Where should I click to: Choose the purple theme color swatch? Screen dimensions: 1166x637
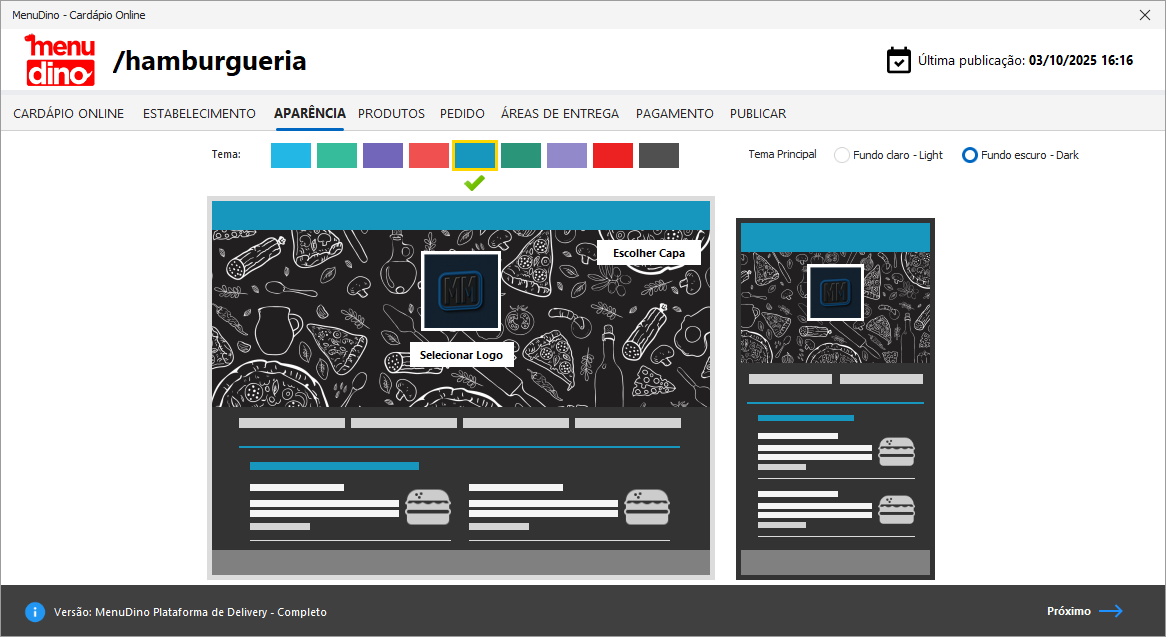click(x=383, y=155)
